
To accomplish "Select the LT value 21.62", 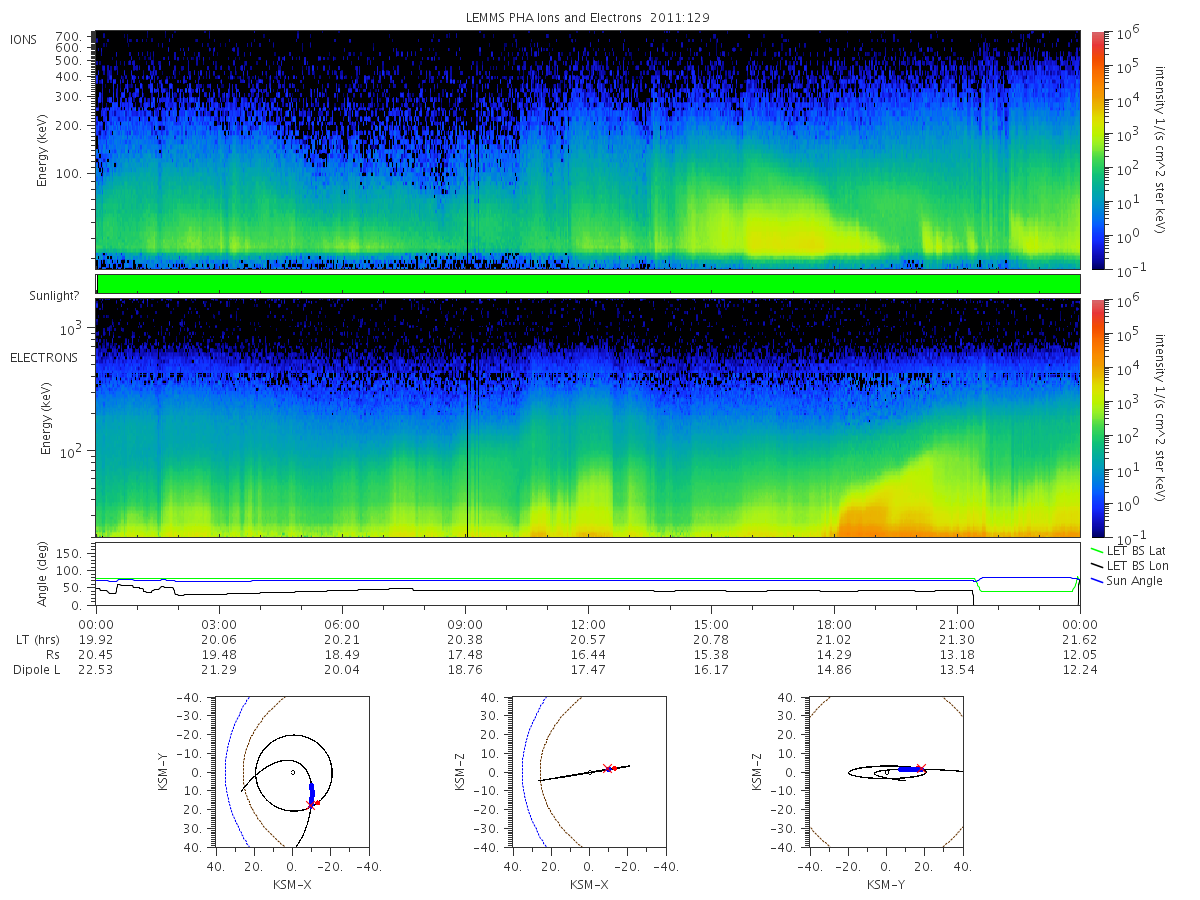I will pyautogui.click(x=1080, y=640).
